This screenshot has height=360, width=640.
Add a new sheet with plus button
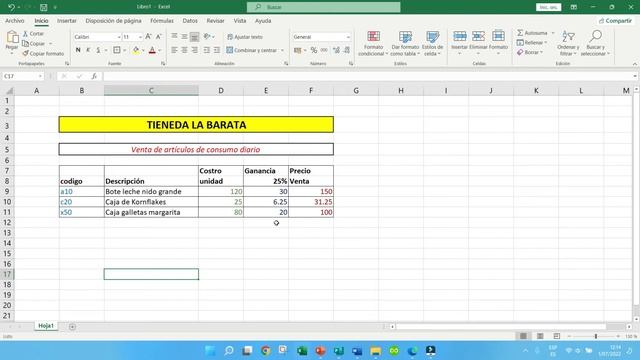[72, 326]
